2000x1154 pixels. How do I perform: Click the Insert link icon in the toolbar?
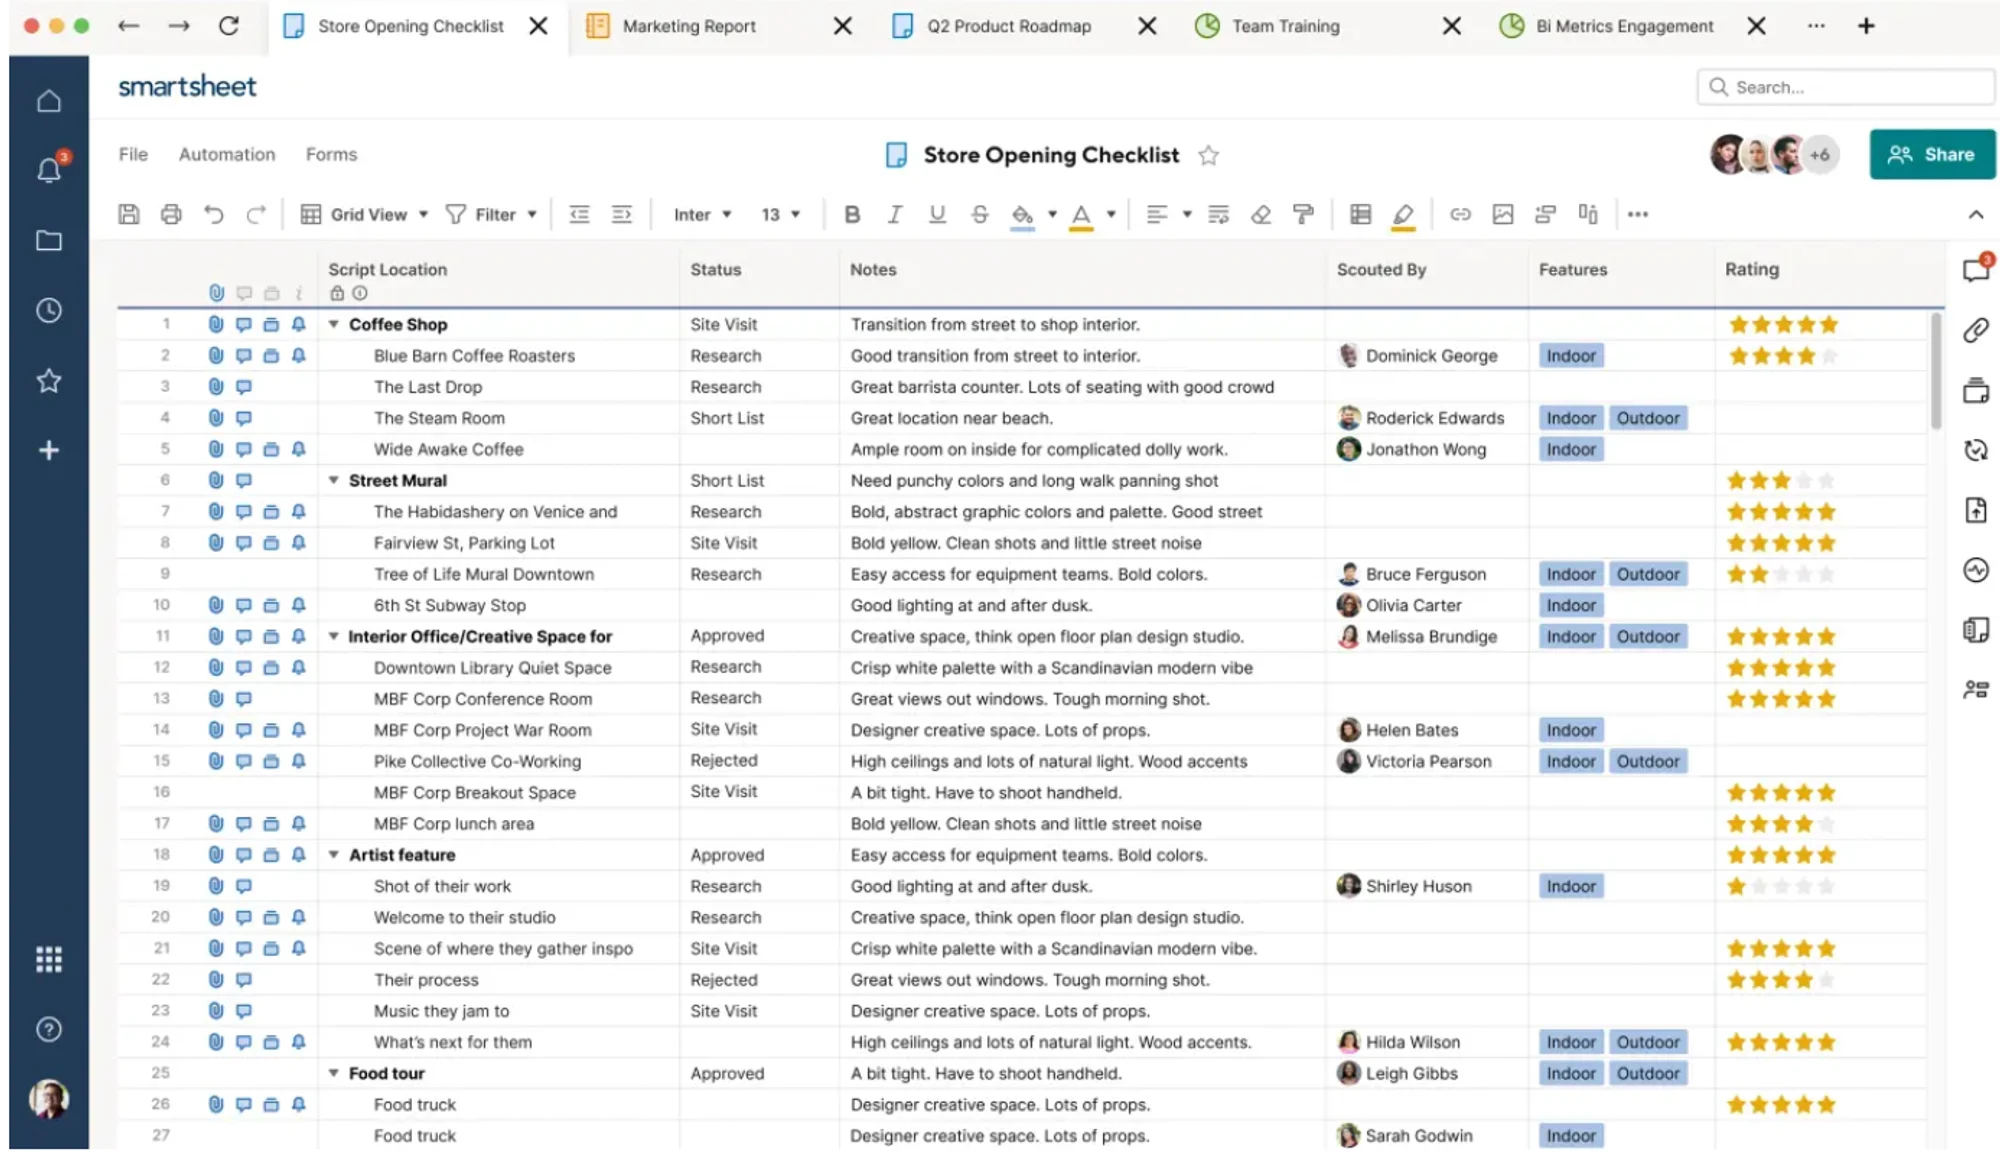1460,213
